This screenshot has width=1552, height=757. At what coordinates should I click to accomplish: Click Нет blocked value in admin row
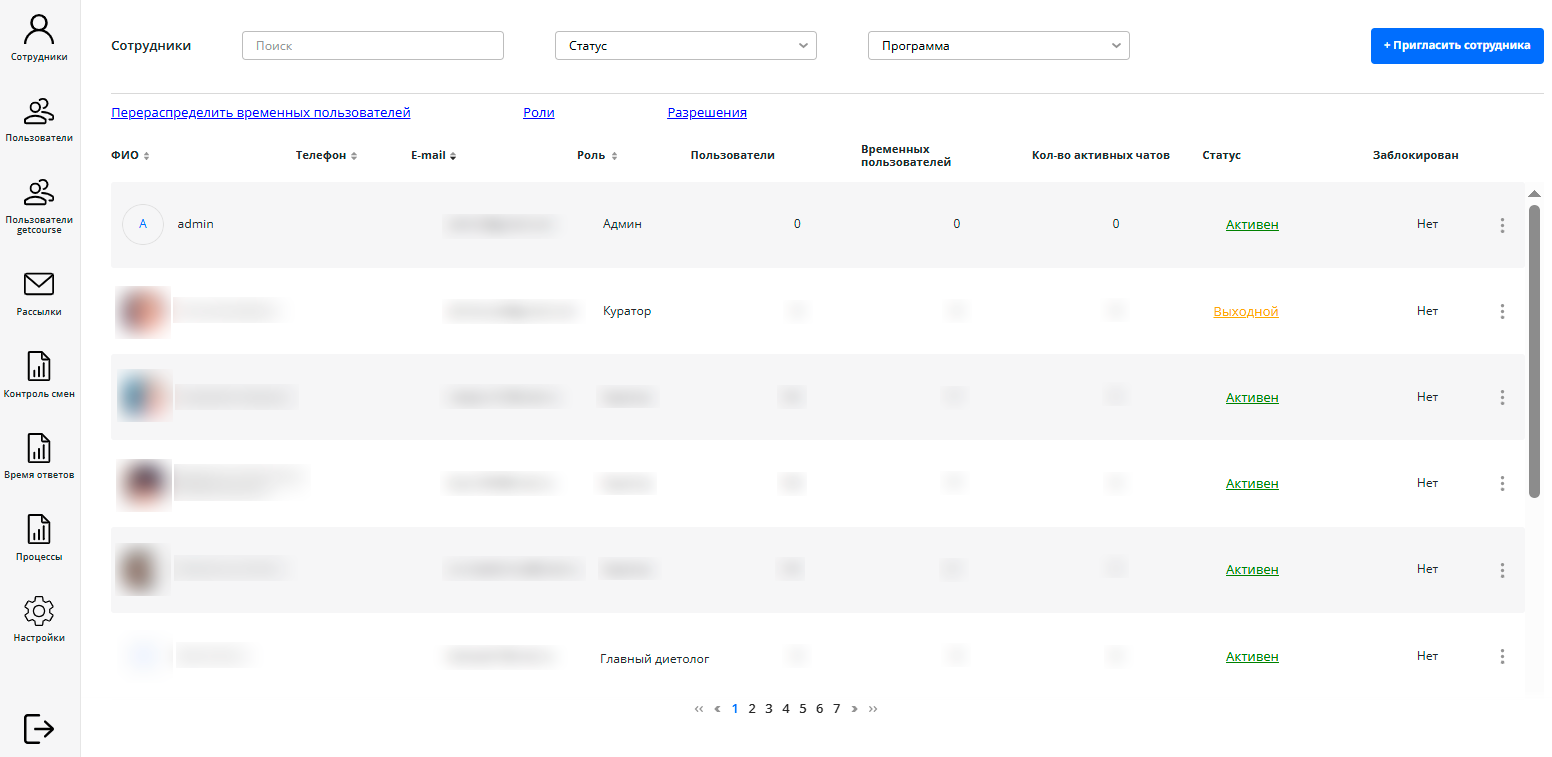[1427, 224]
